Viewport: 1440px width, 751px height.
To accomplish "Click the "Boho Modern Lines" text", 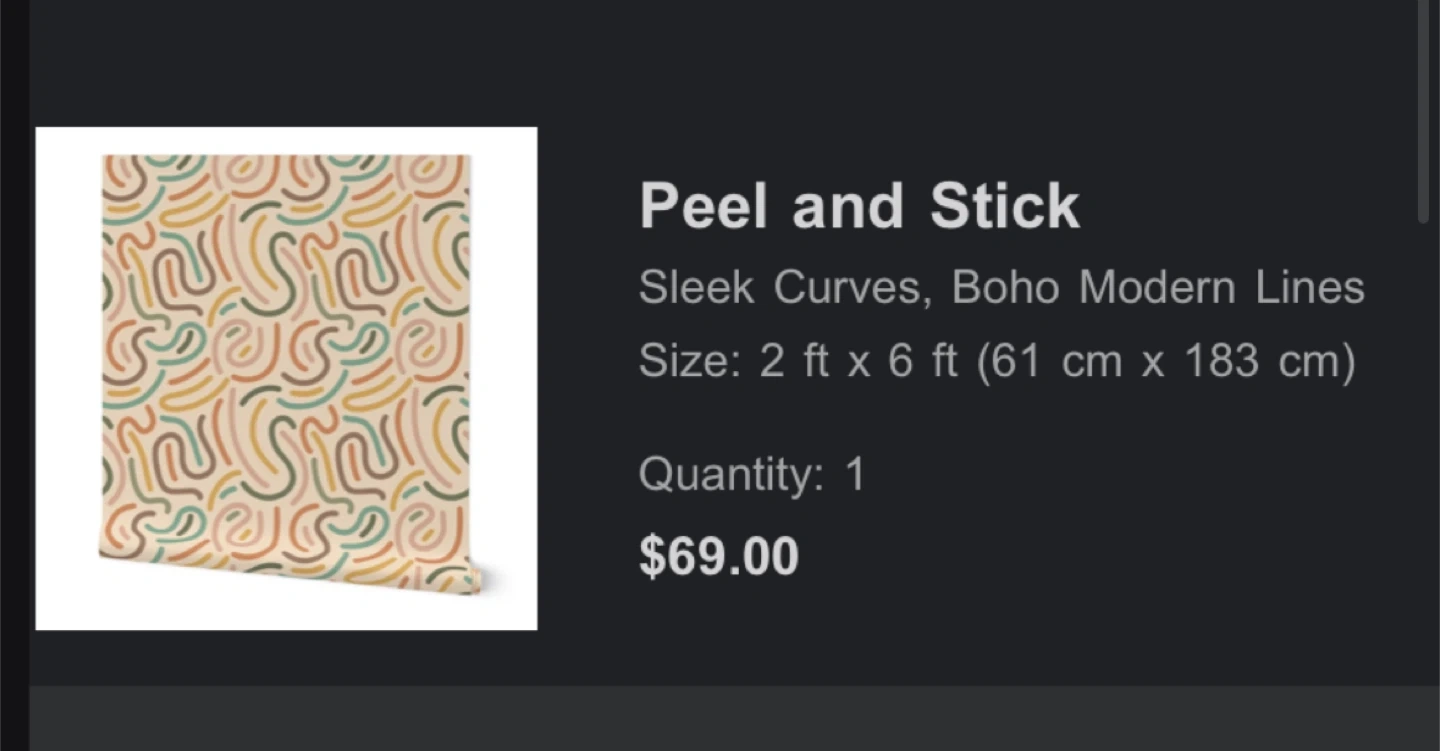I will 1157,287.
